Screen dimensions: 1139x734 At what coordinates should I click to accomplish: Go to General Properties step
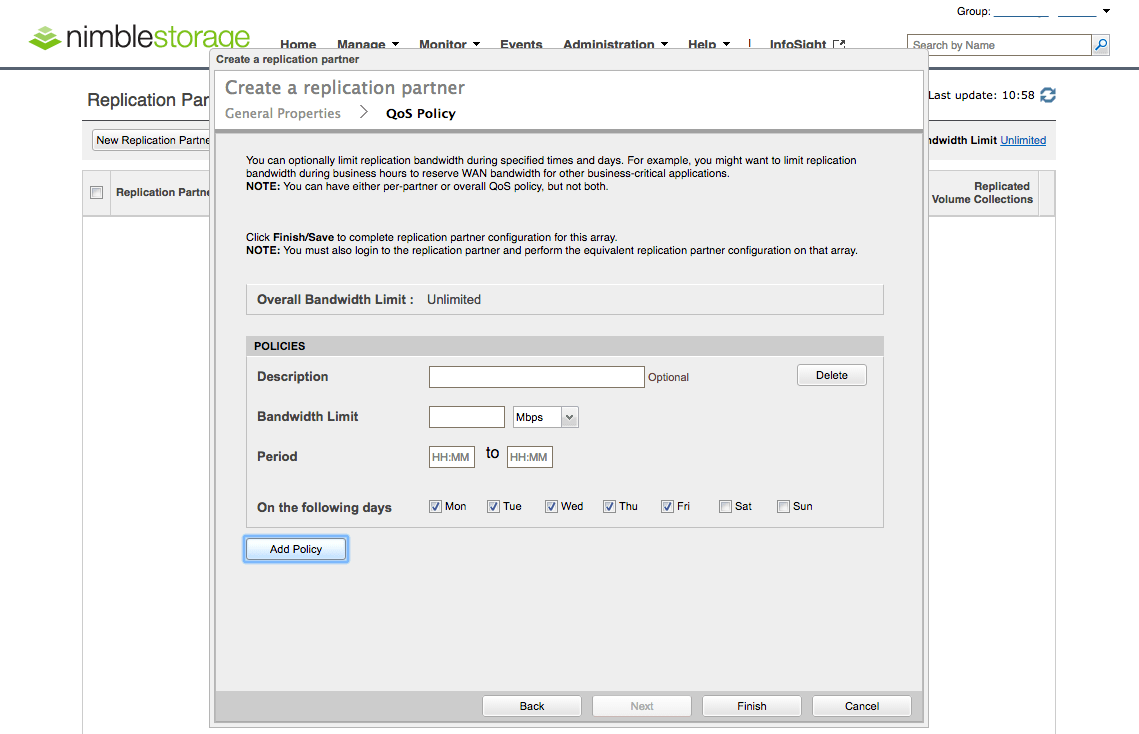(283, 113)
